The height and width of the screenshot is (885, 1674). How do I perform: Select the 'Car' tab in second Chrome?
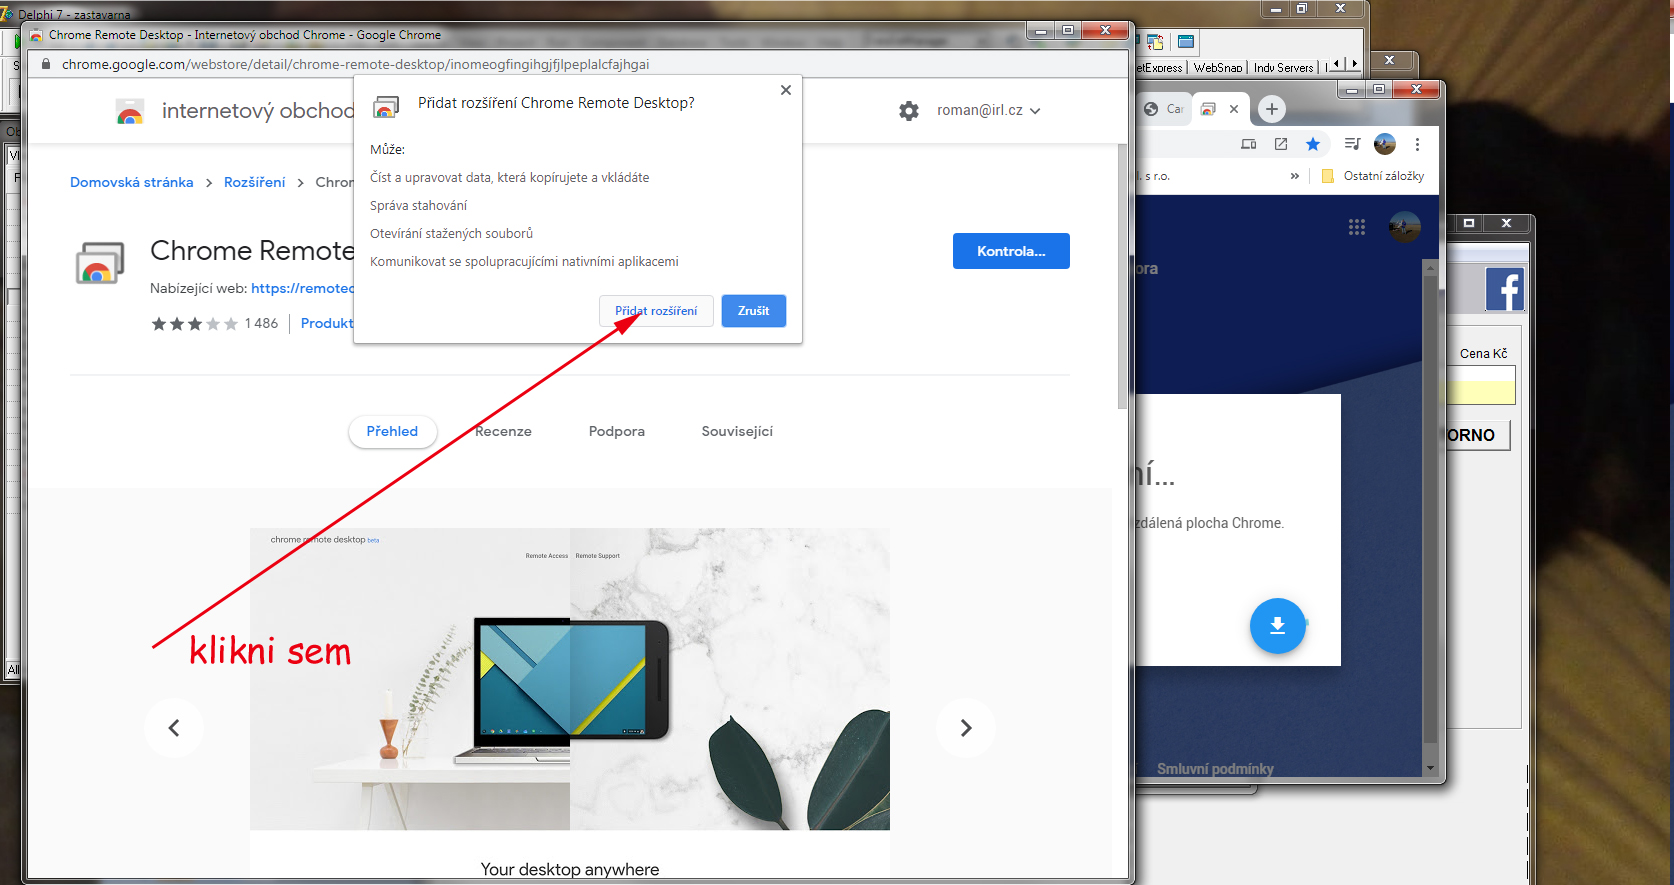tap(1163, 109)
